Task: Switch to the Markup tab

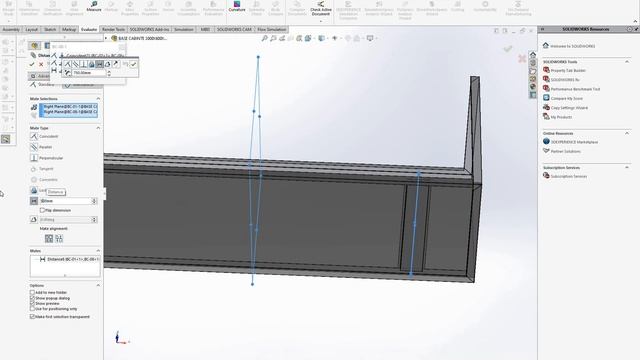Action: [69, 29]
